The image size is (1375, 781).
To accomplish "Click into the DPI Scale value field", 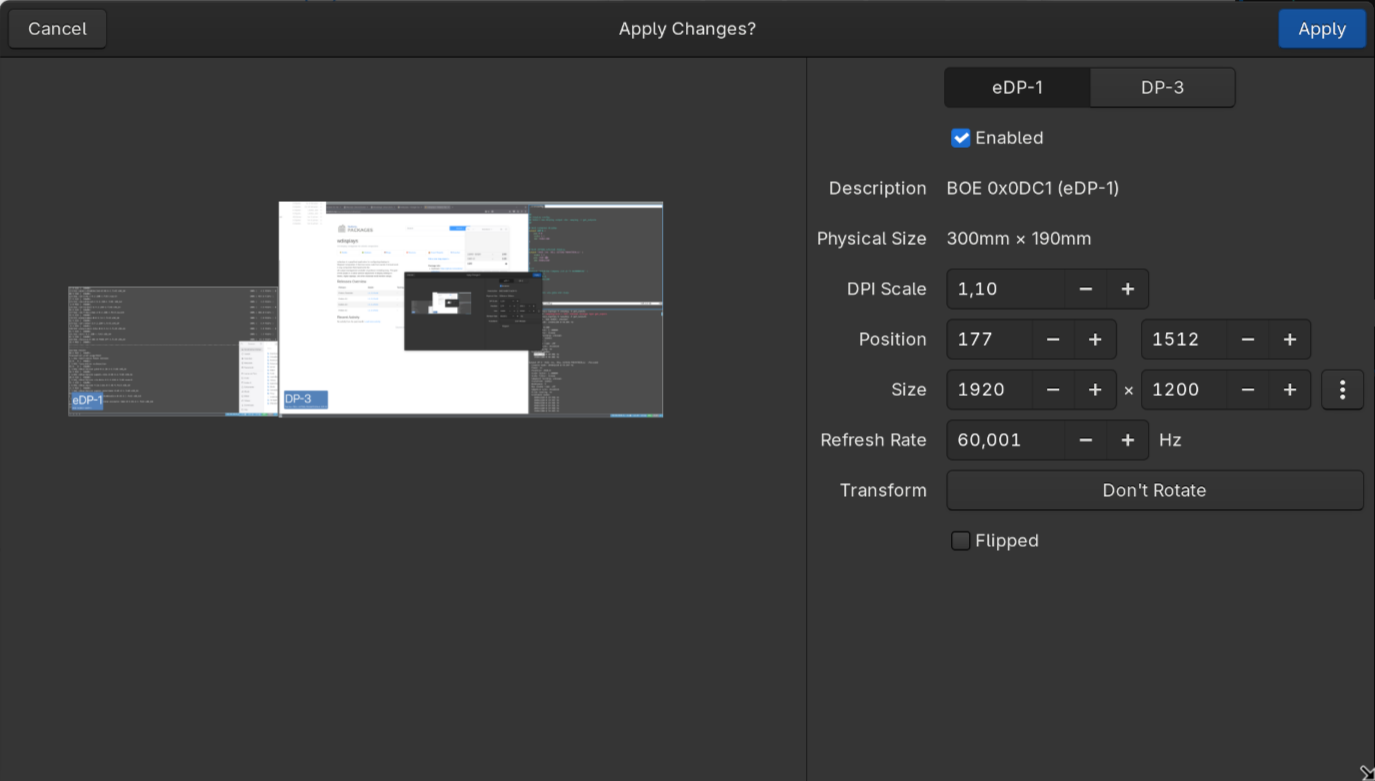I will 1005,289.
